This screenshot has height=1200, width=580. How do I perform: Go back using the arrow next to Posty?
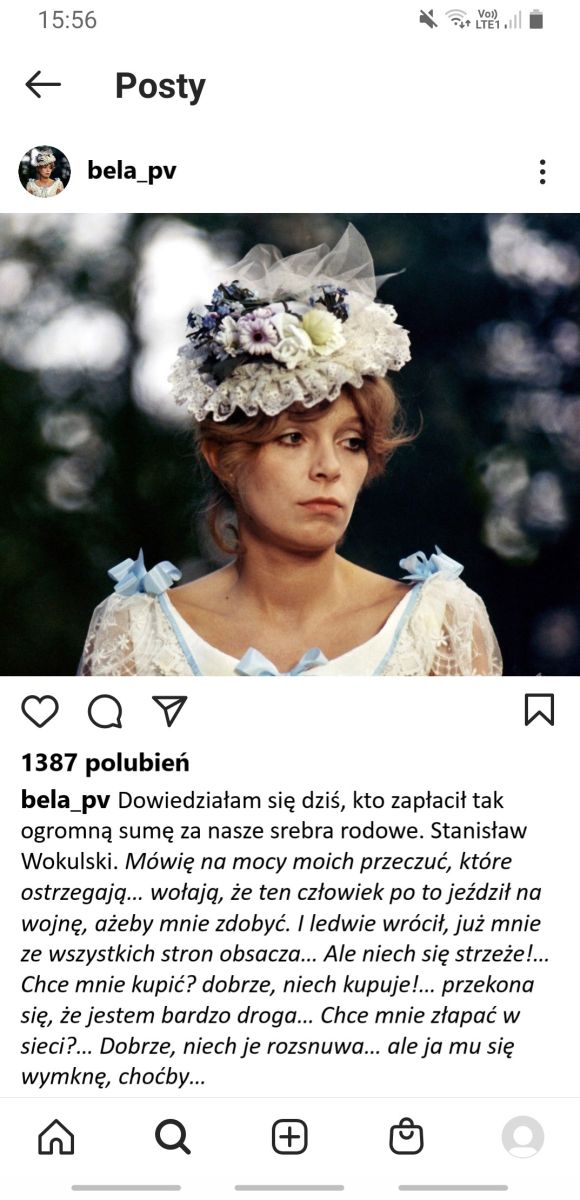point(43,85)
